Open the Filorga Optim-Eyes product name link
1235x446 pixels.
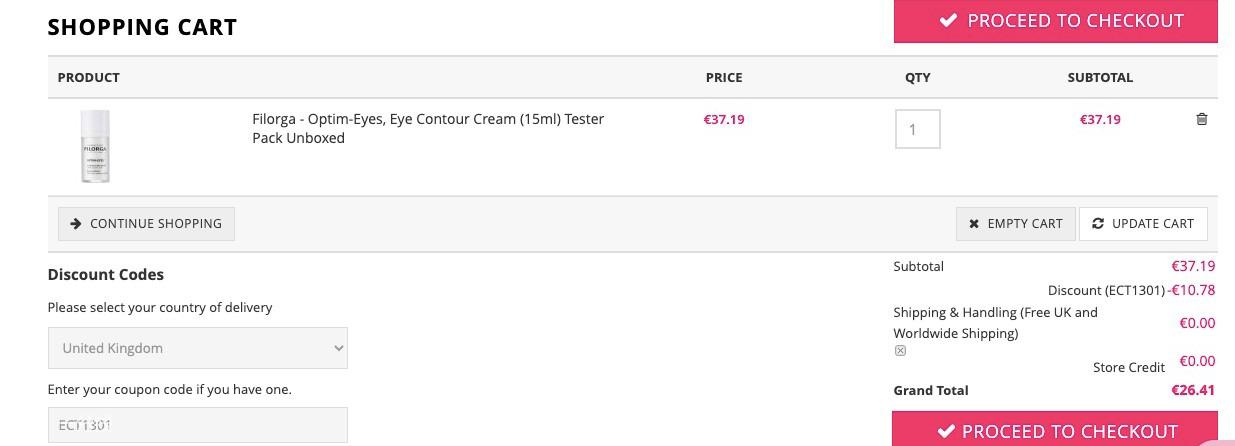coord(428,128)
